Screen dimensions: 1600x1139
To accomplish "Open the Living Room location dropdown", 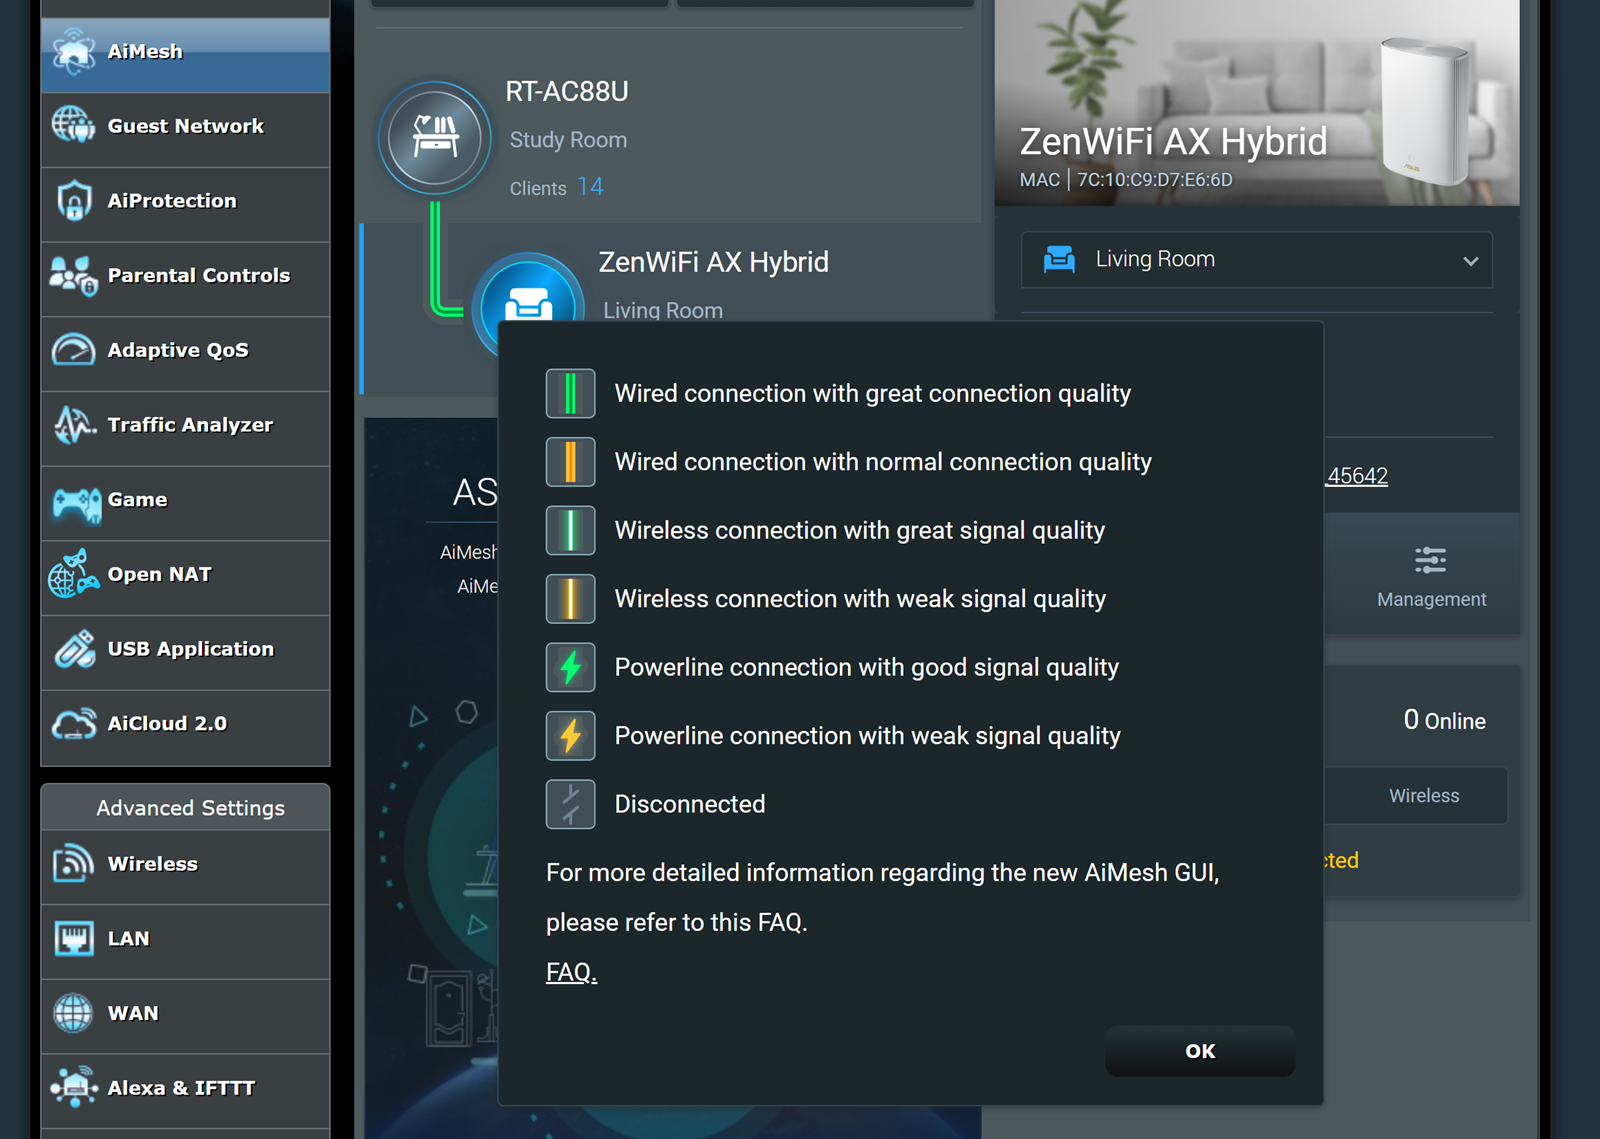I will pos(1256,260).
